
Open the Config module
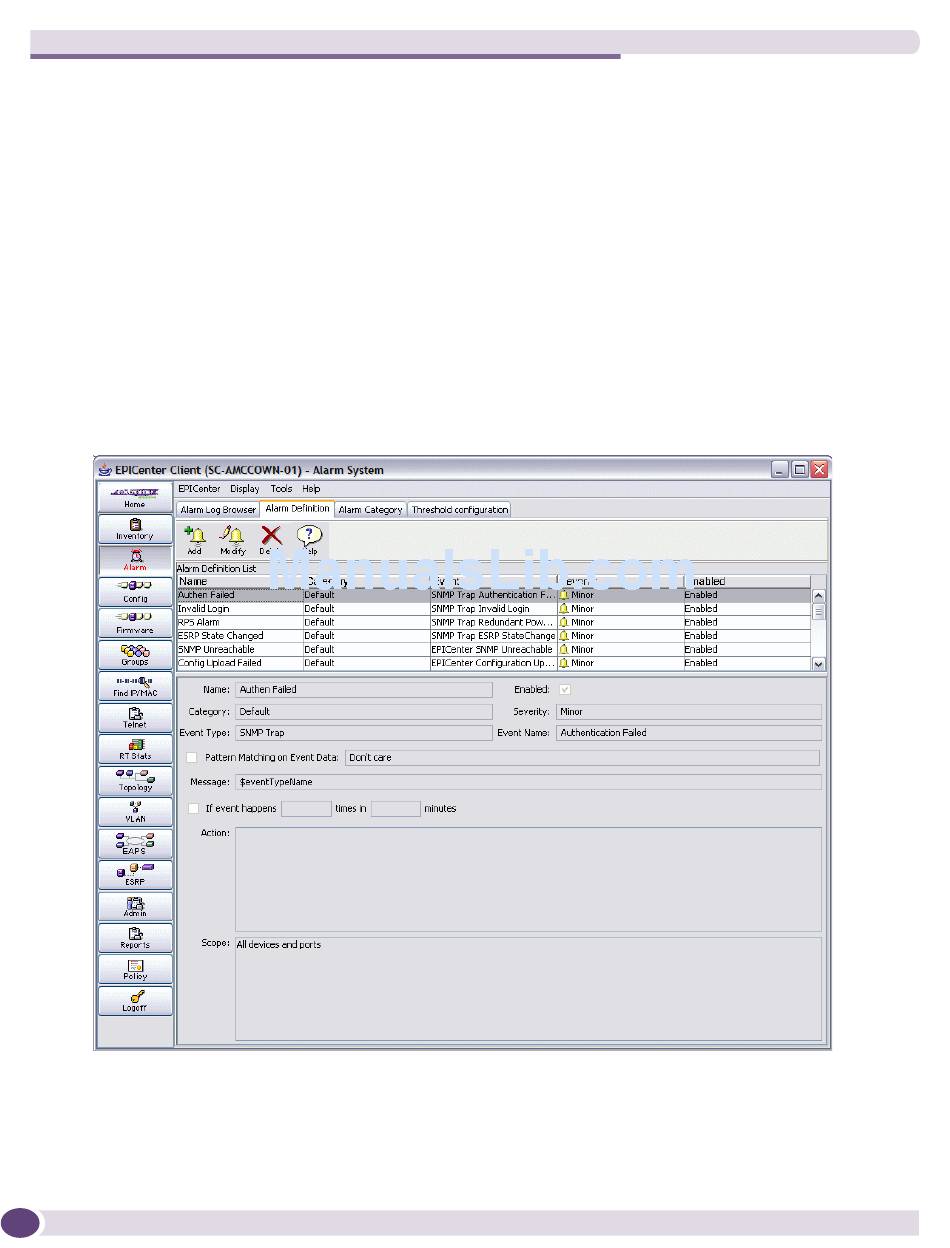pyautogui.click(x=135, y=591)
